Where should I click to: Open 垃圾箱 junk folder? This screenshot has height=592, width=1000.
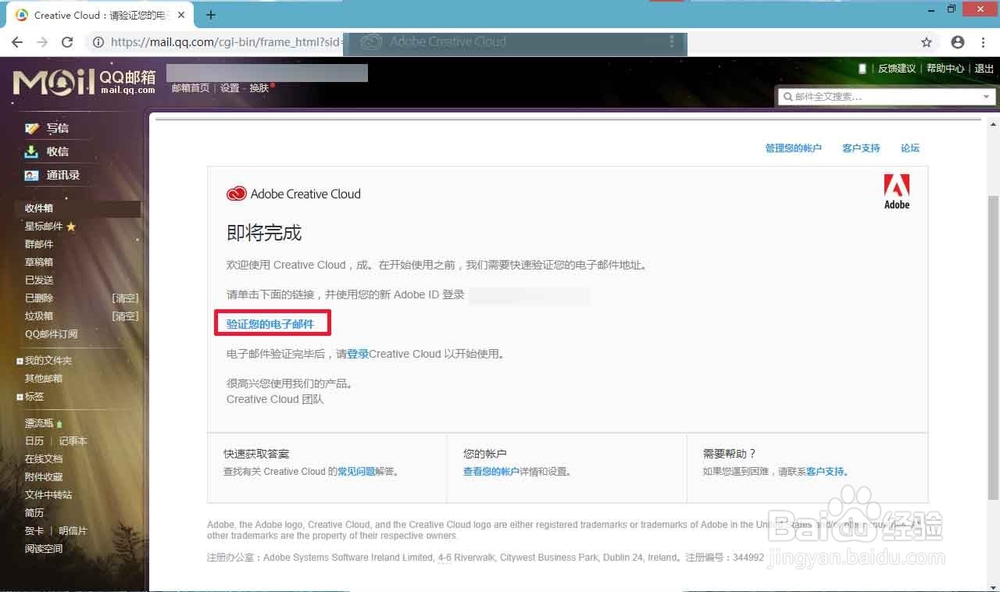(x=39, y=316)
